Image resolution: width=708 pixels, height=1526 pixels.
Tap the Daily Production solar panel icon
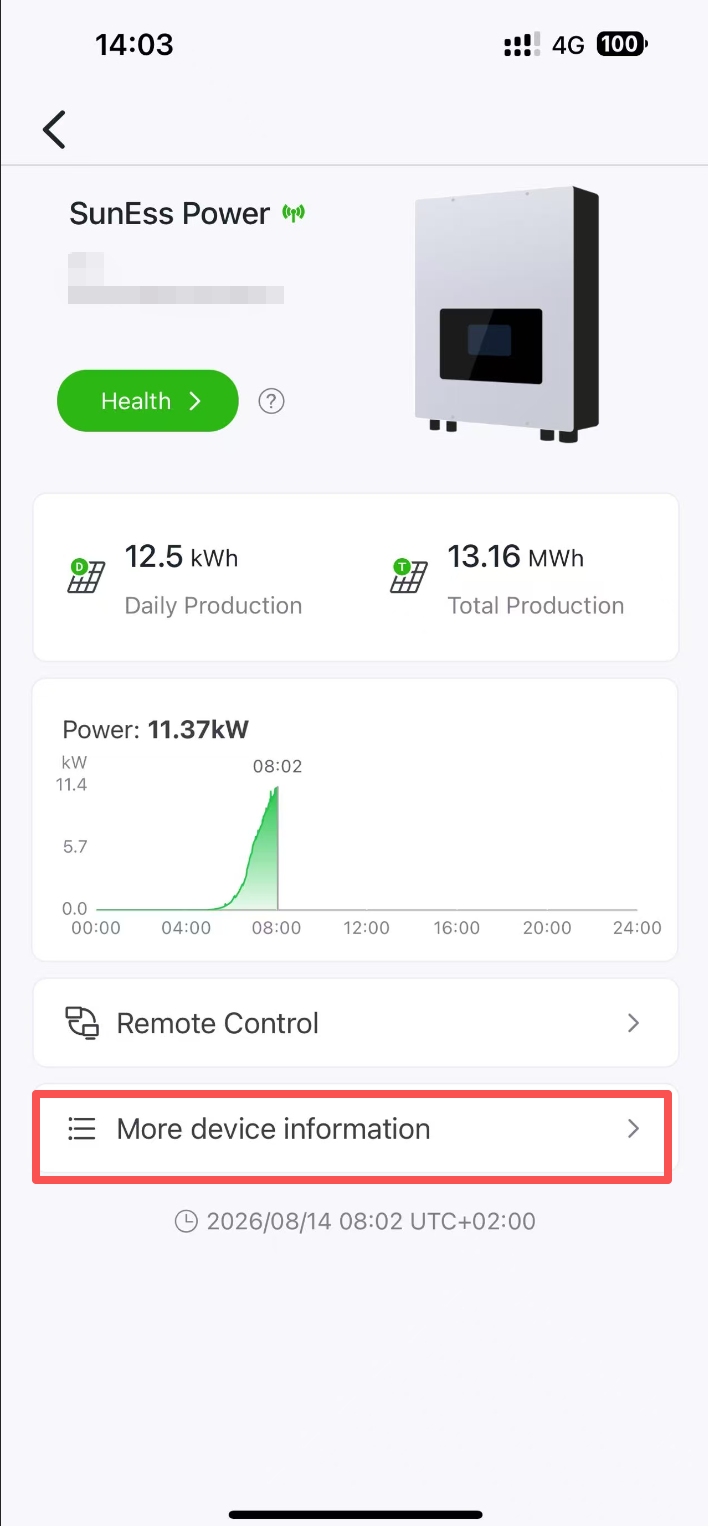[86, 576]
